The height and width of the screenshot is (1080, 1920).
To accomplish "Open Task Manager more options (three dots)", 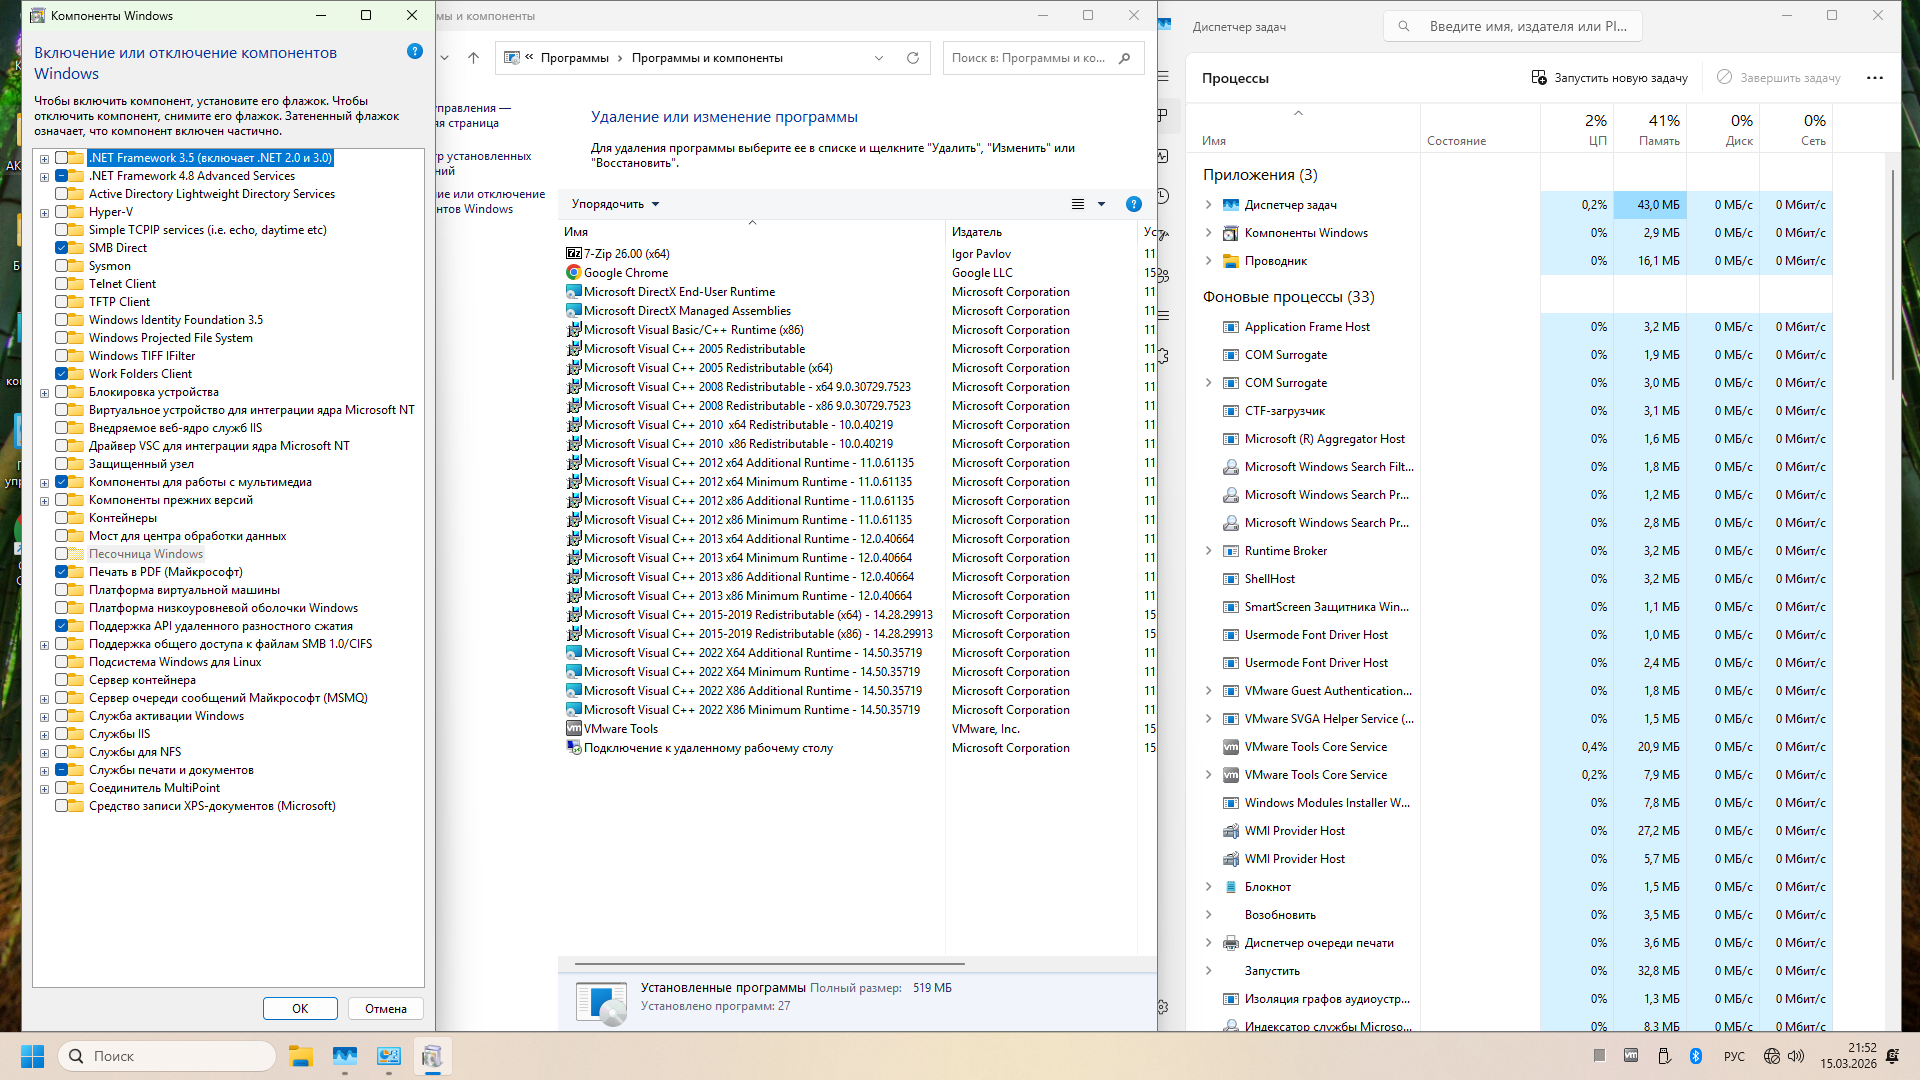I will coord(1874,78).
